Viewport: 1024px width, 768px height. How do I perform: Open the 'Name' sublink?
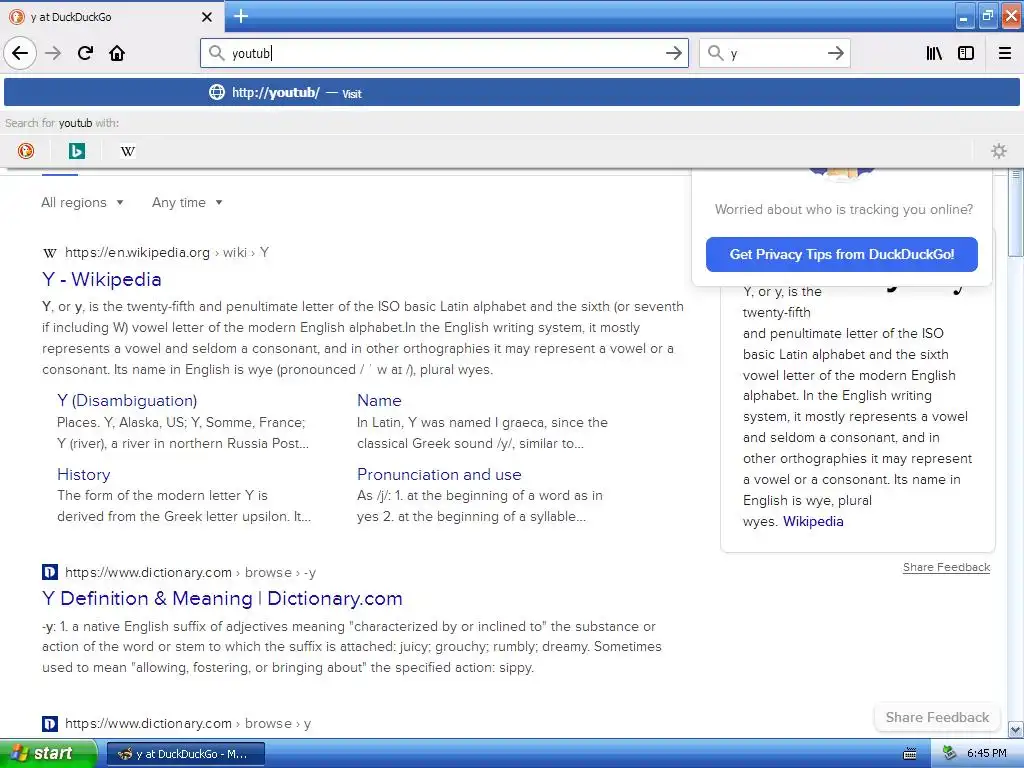[x=379, y=400]
